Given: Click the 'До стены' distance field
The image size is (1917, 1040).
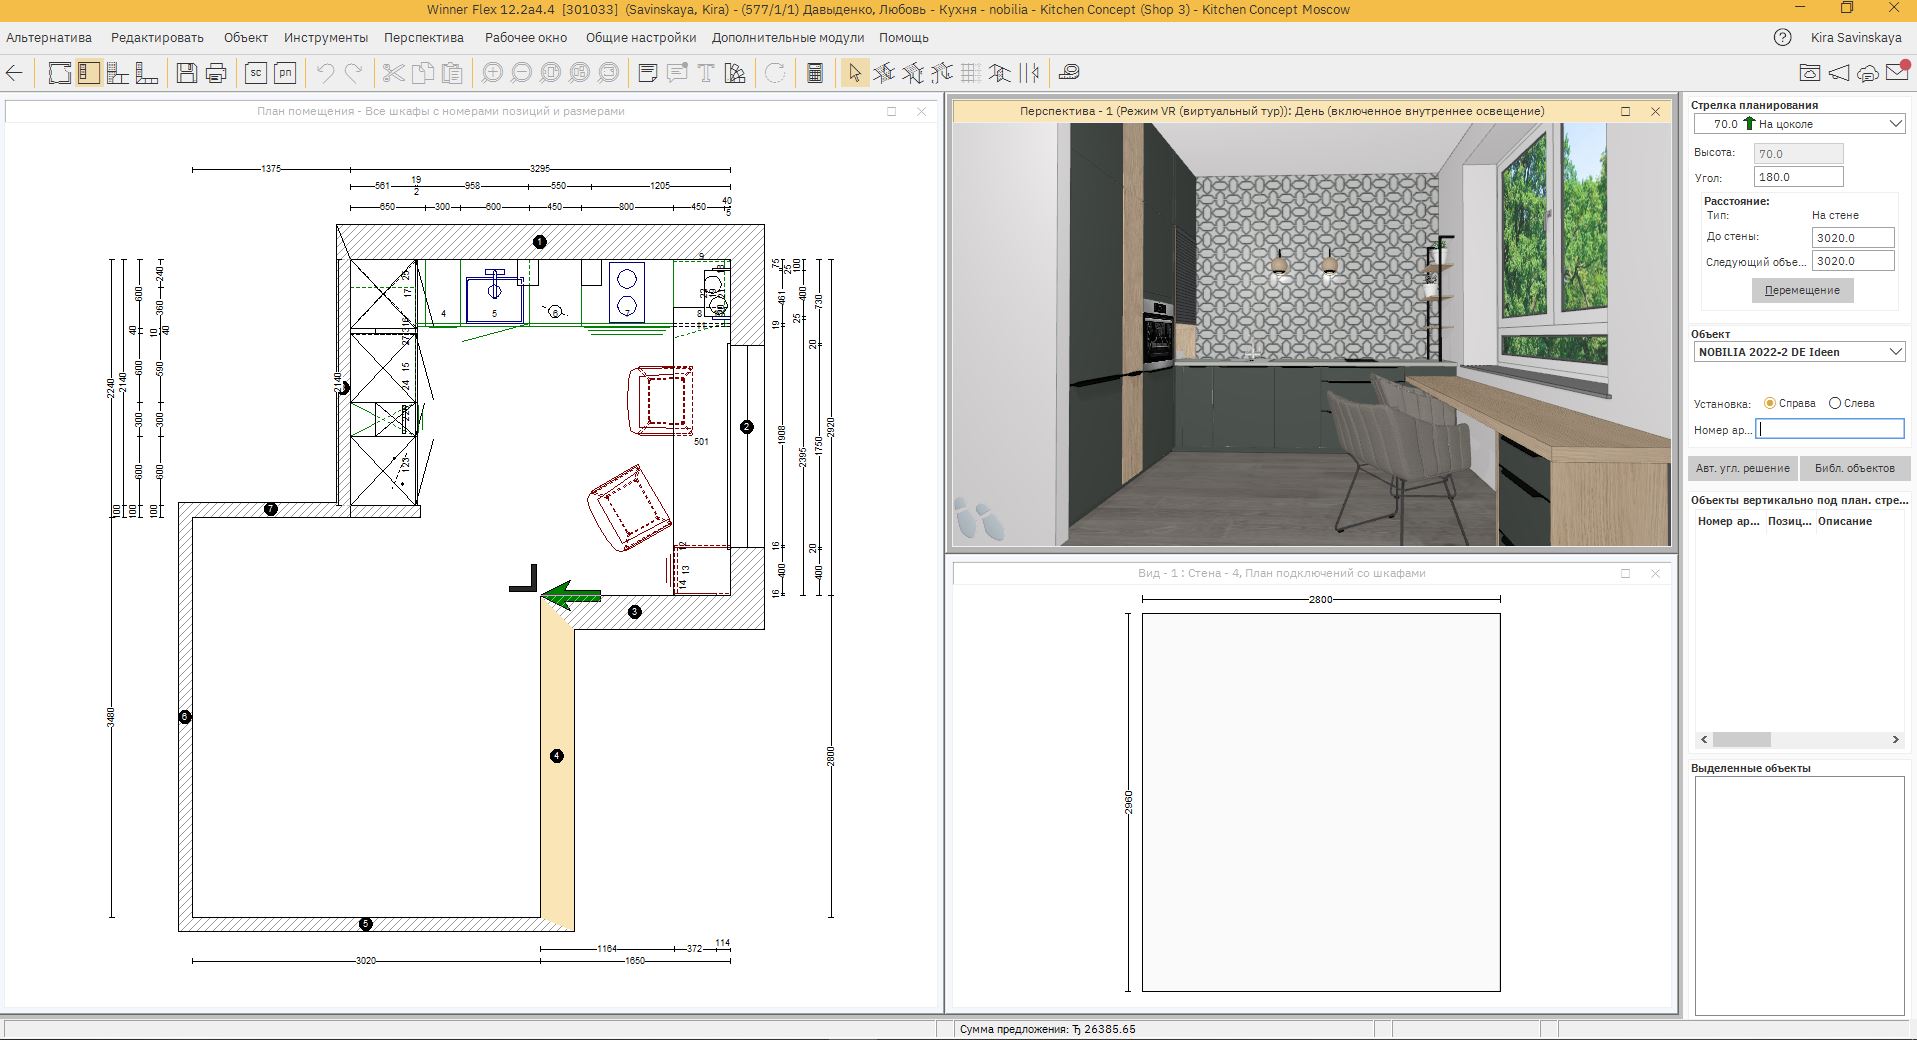Looking at the screenshot, I should [1853, 238].
